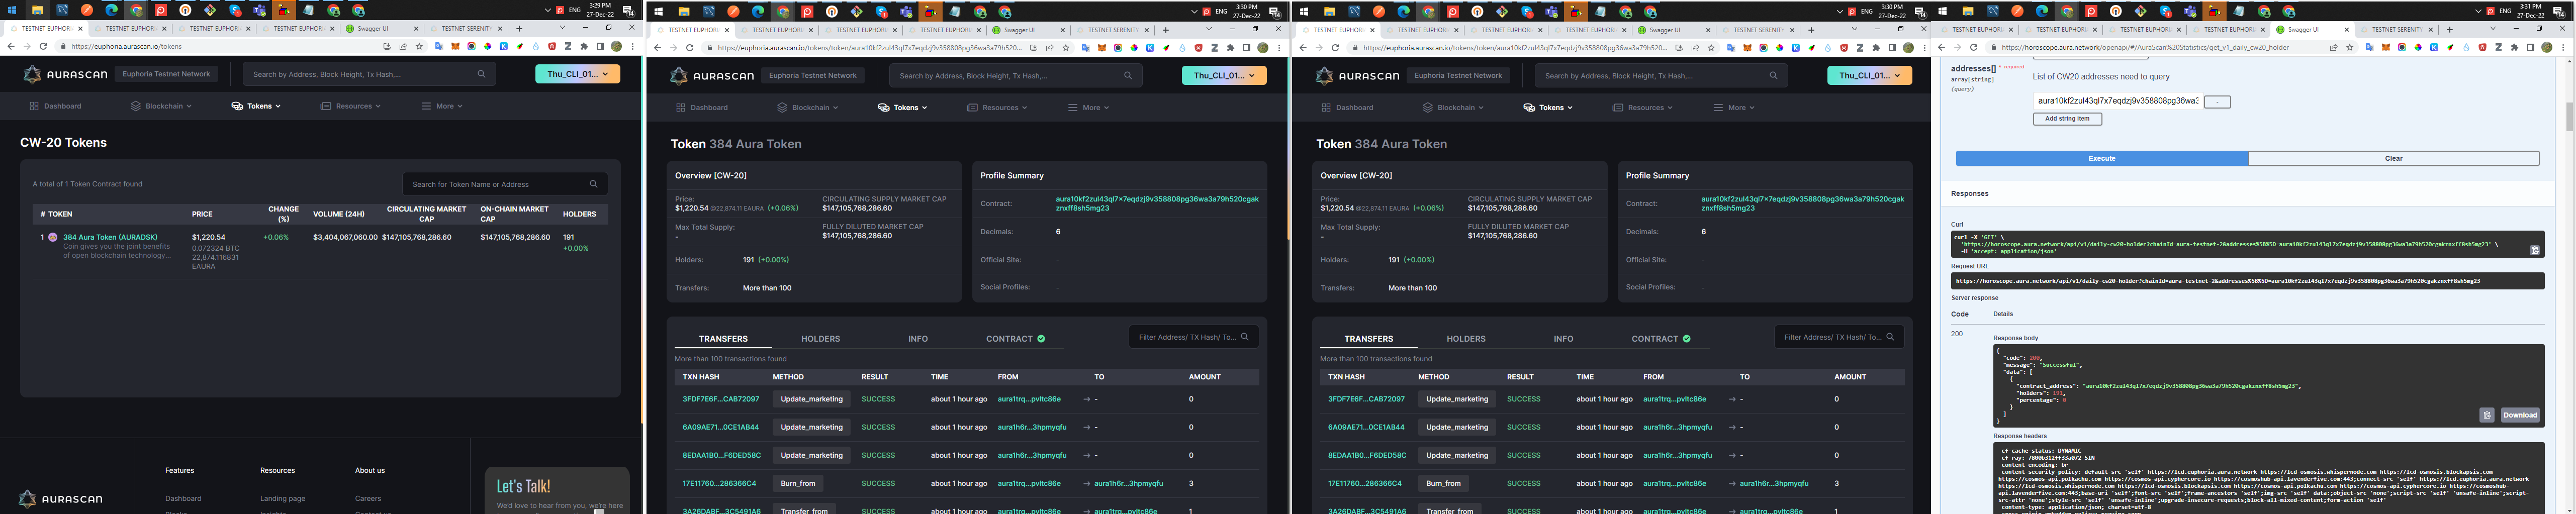Screen dimensions: 2576x514
Task: Expand More menu in CW-20 Tokens window
Action: pyautogui.click(x=442, y=106)
